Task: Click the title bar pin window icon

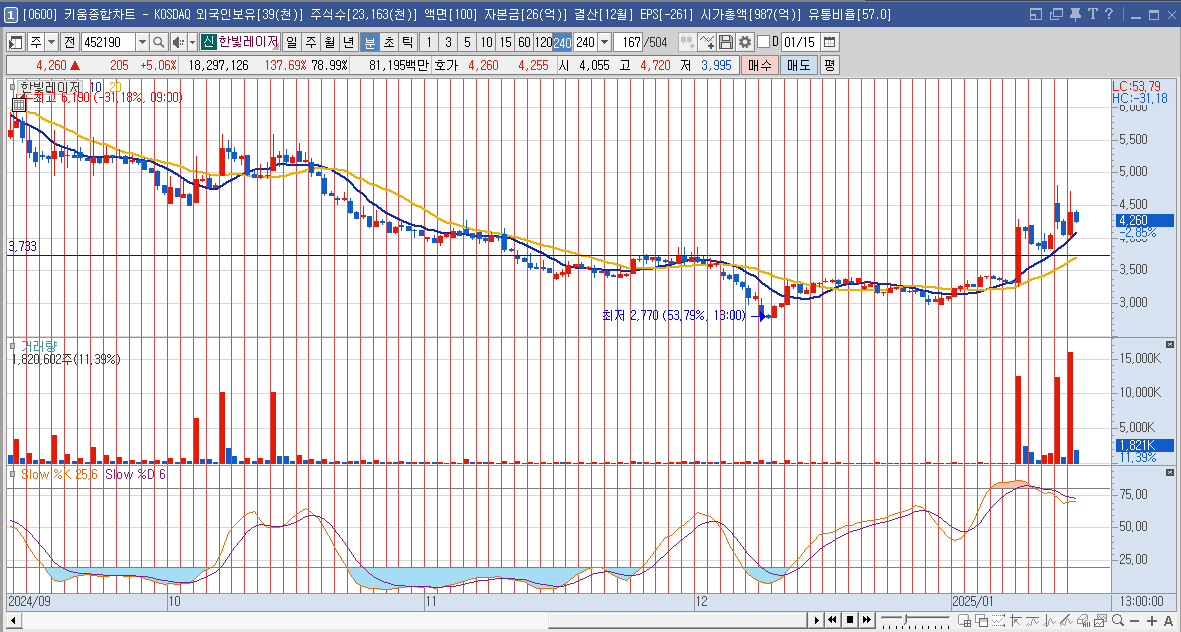Action: tap(1075, 14)
